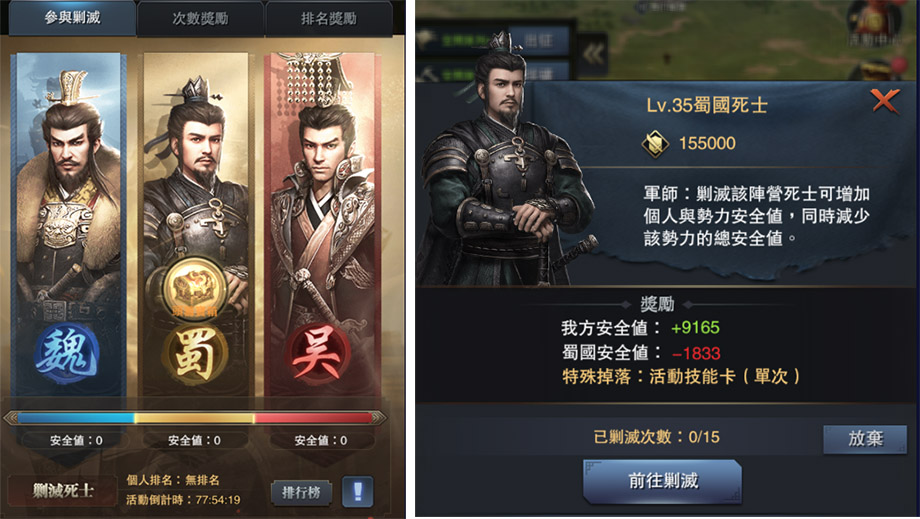Click the blue 魏 faction emblem

(x=66, y=353)
